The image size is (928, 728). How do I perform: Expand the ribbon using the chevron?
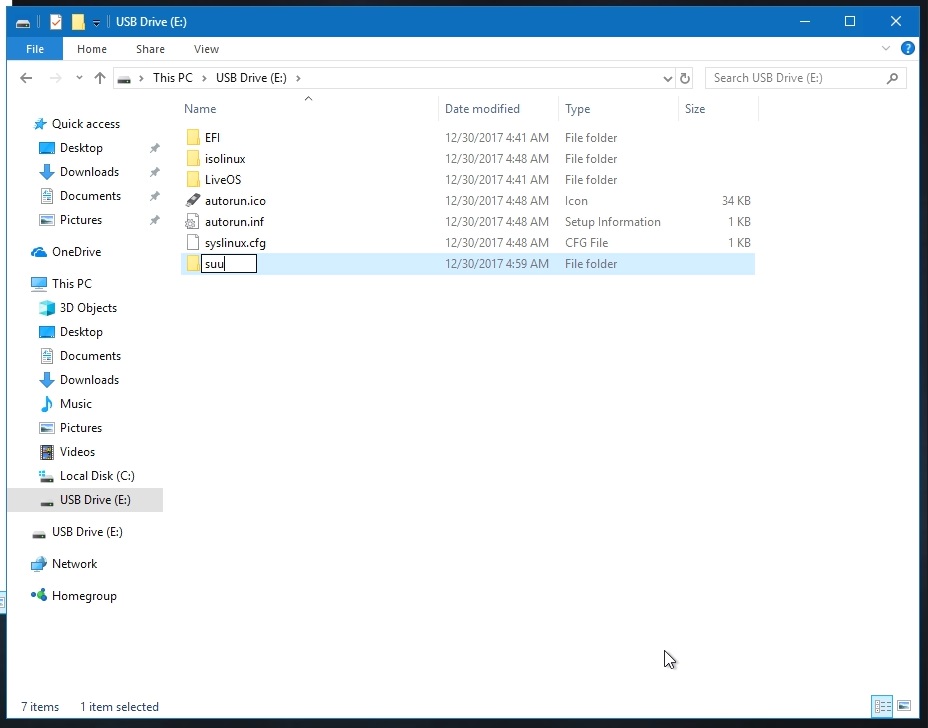[x=886, y=48]
